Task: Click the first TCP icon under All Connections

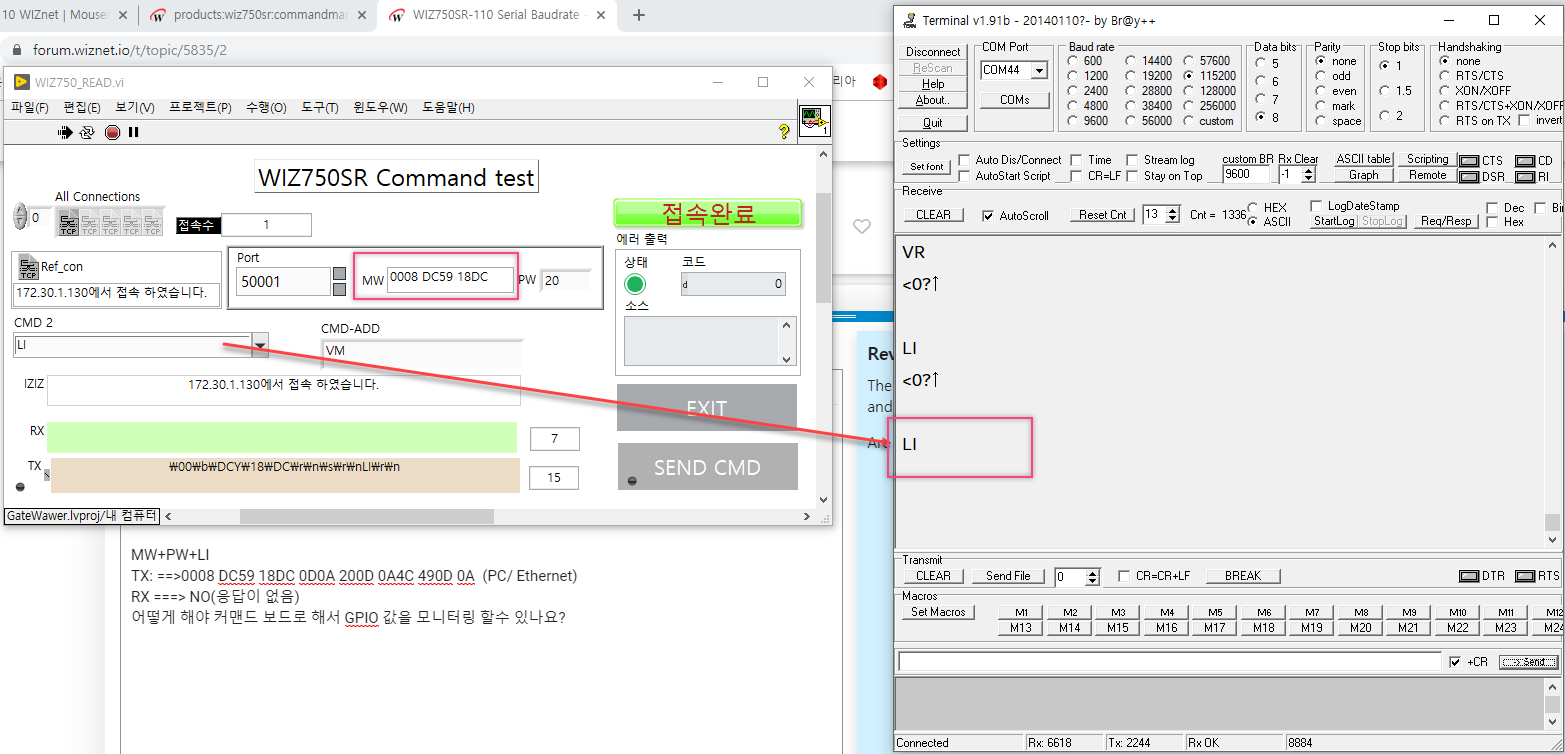Action: pyautogui.click(x=69, y=221)
